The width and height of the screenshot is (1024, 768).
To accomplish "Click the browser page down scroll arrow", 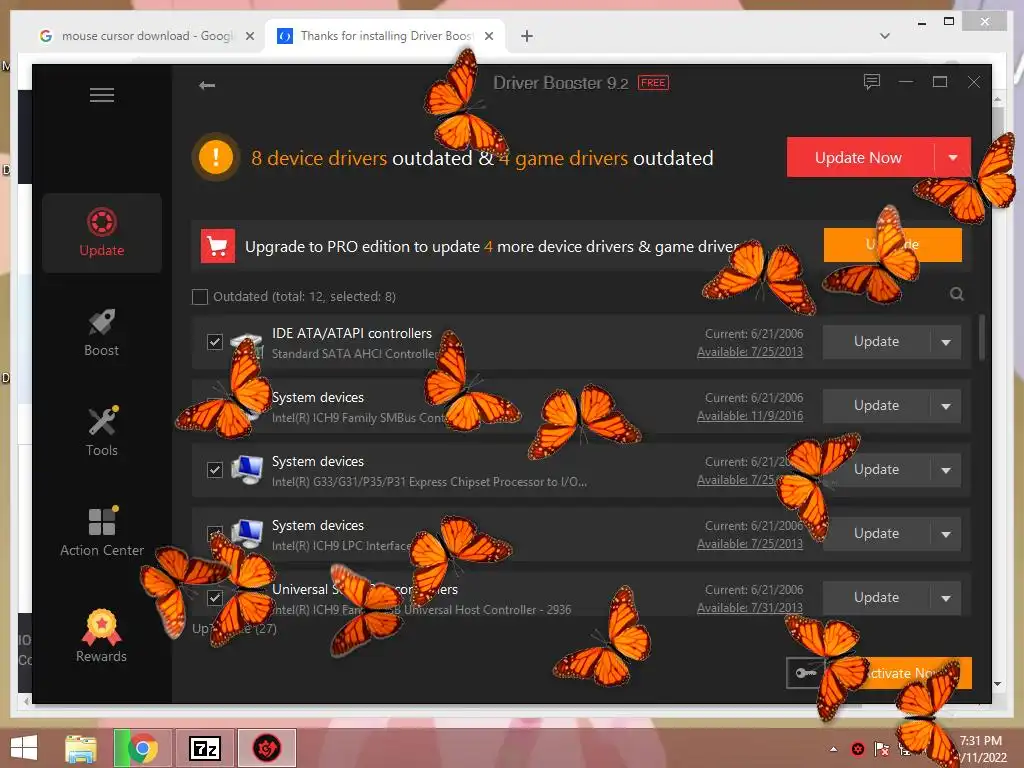I will click(x=997, y=684).
